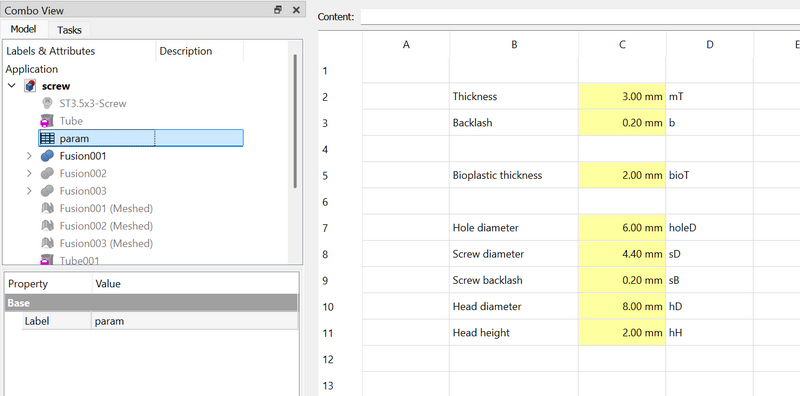Select Fusion002 gray fusion icon

(47, 174)
